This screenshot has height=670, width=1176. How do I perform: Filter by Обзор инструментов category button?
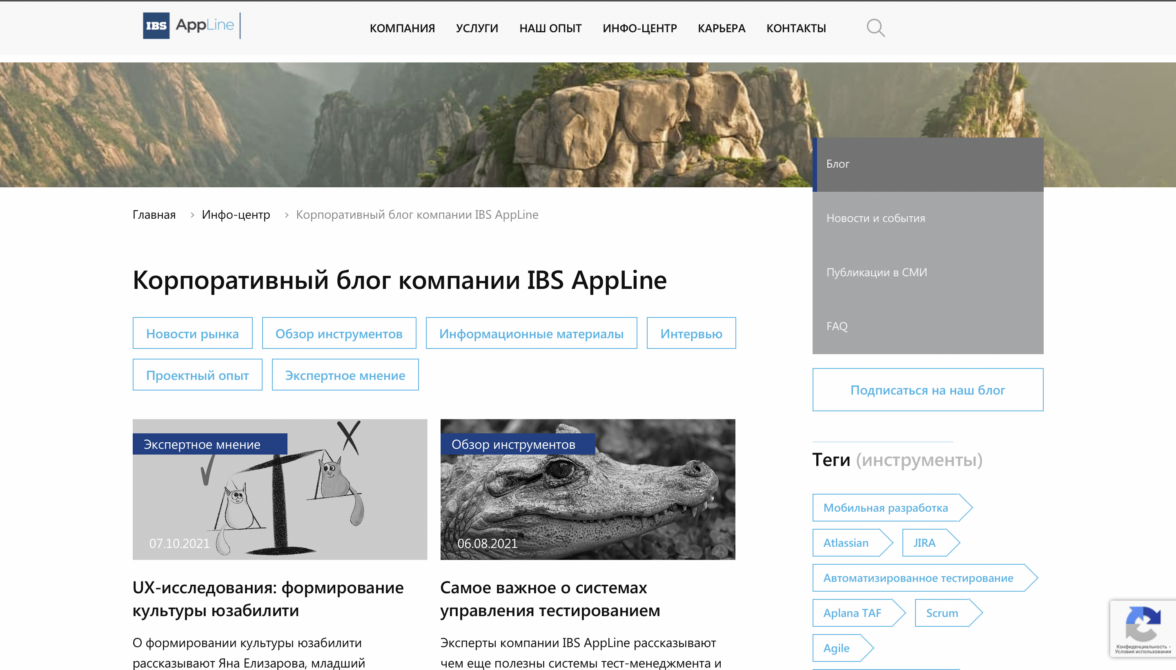coord(339,333)
